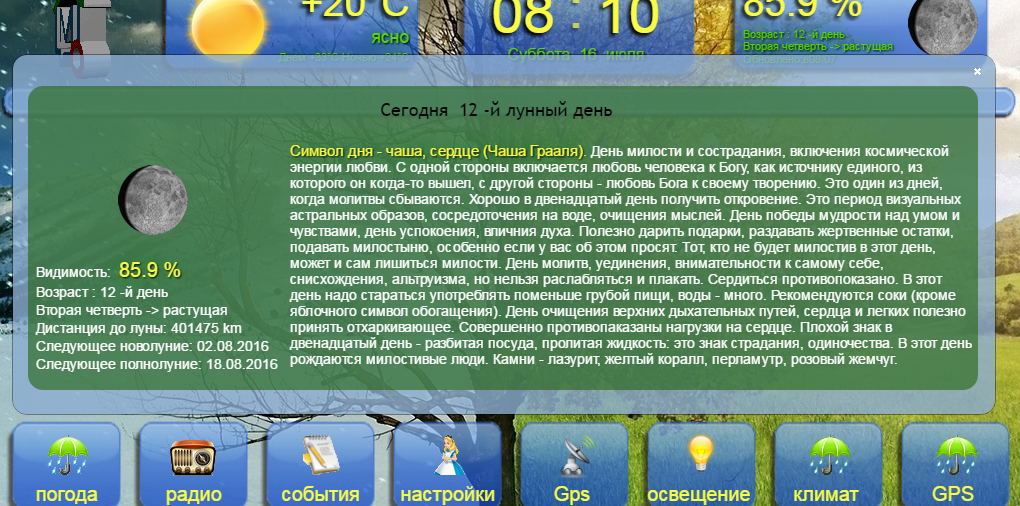
Task: Click the satellite dish icon
Action: click(x=575, y=456)
